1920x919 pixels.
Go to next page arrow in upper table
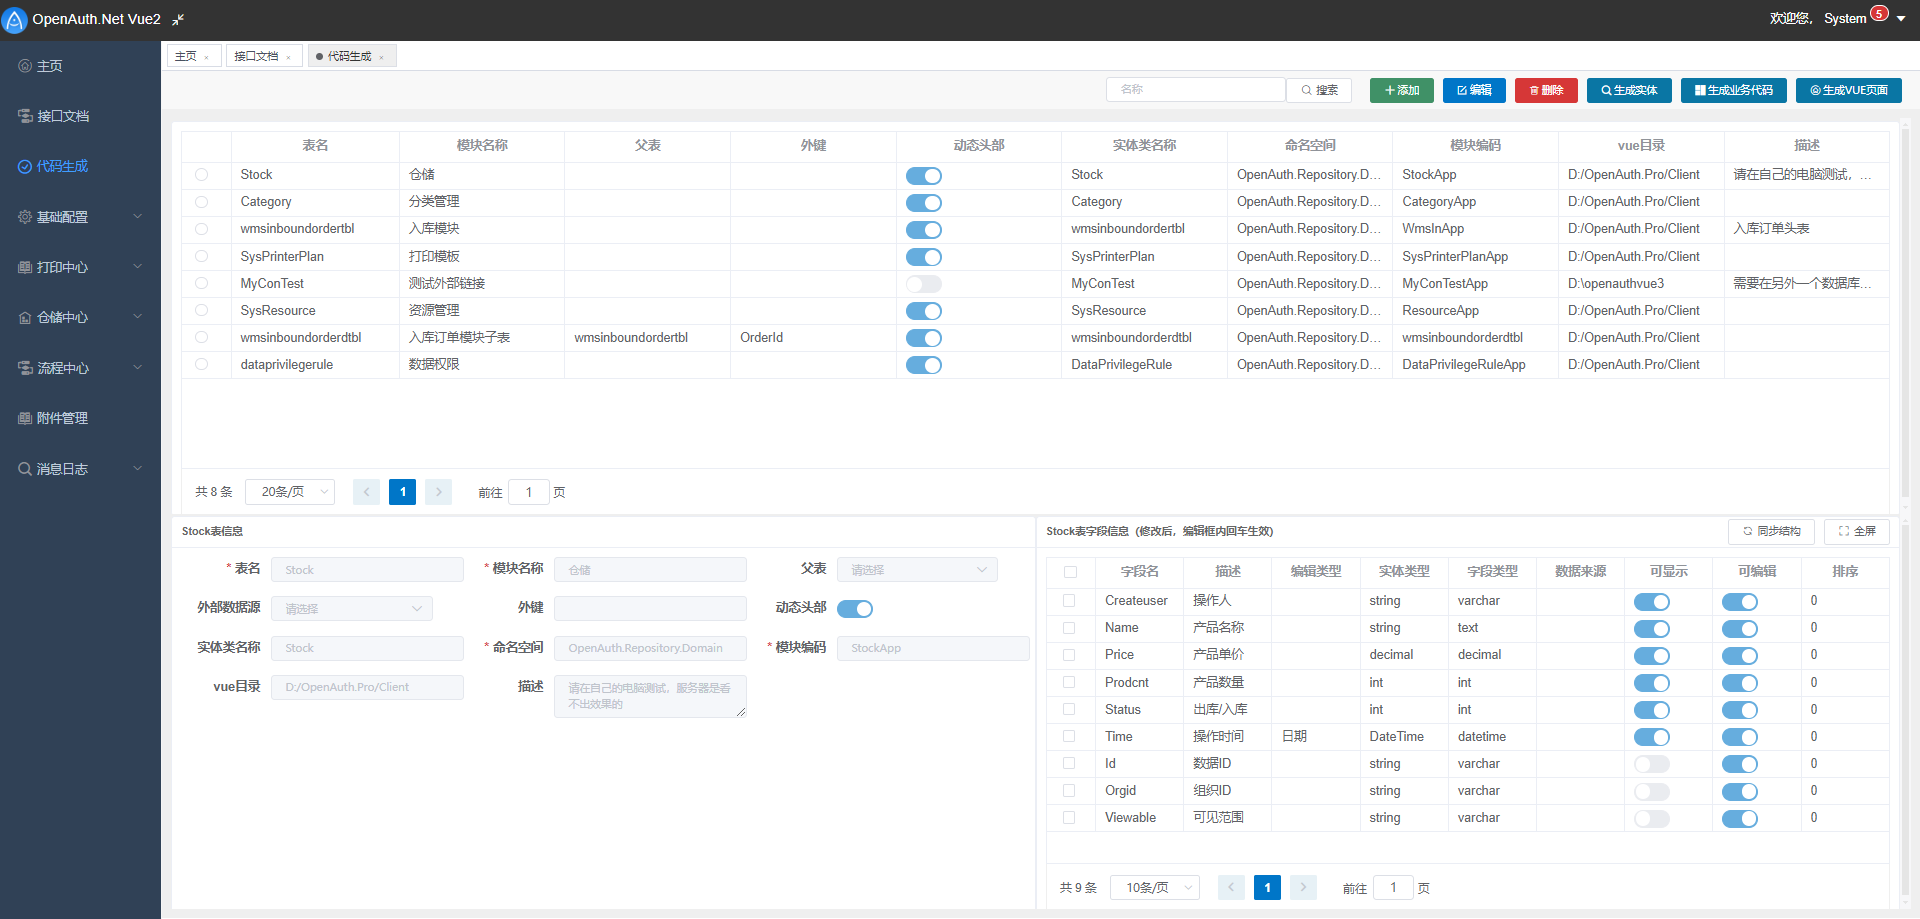(438, 492)
